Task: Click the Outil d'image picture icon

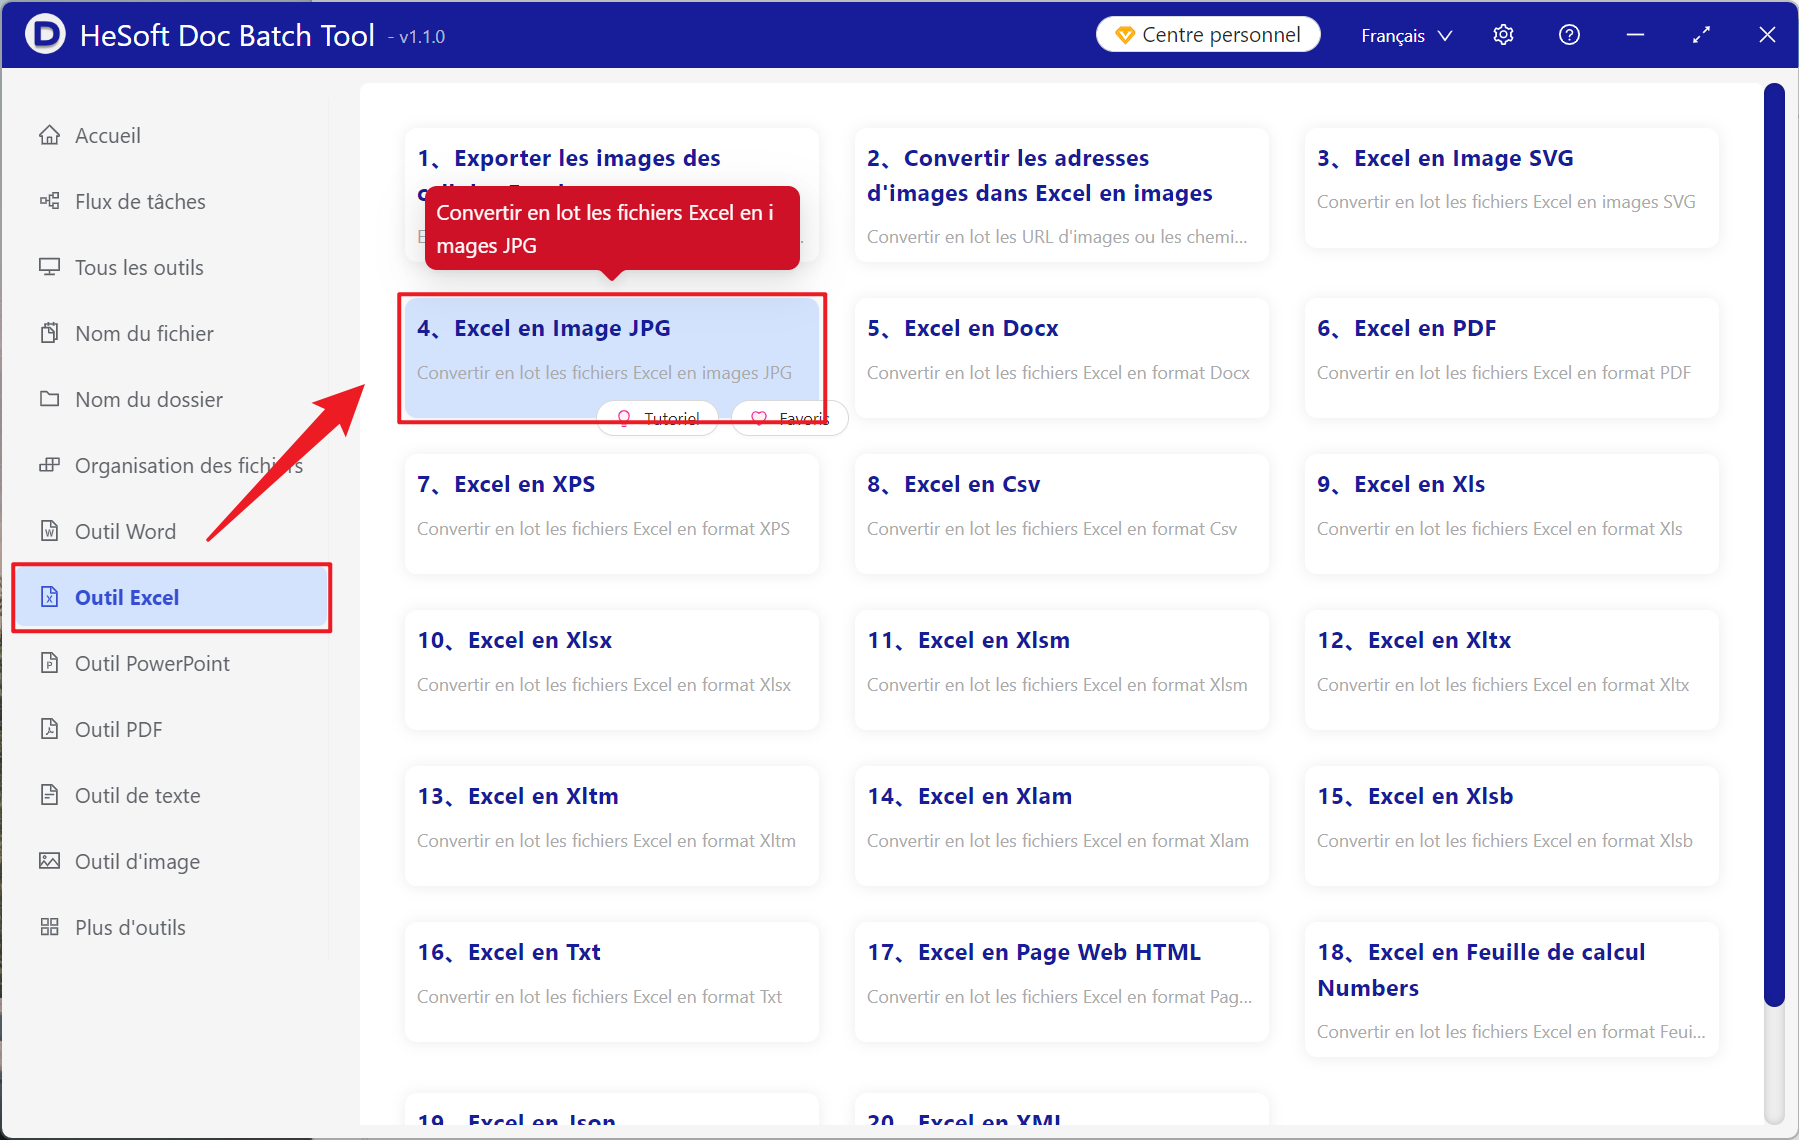Action: pyautogui.click(x=49, y=861)
